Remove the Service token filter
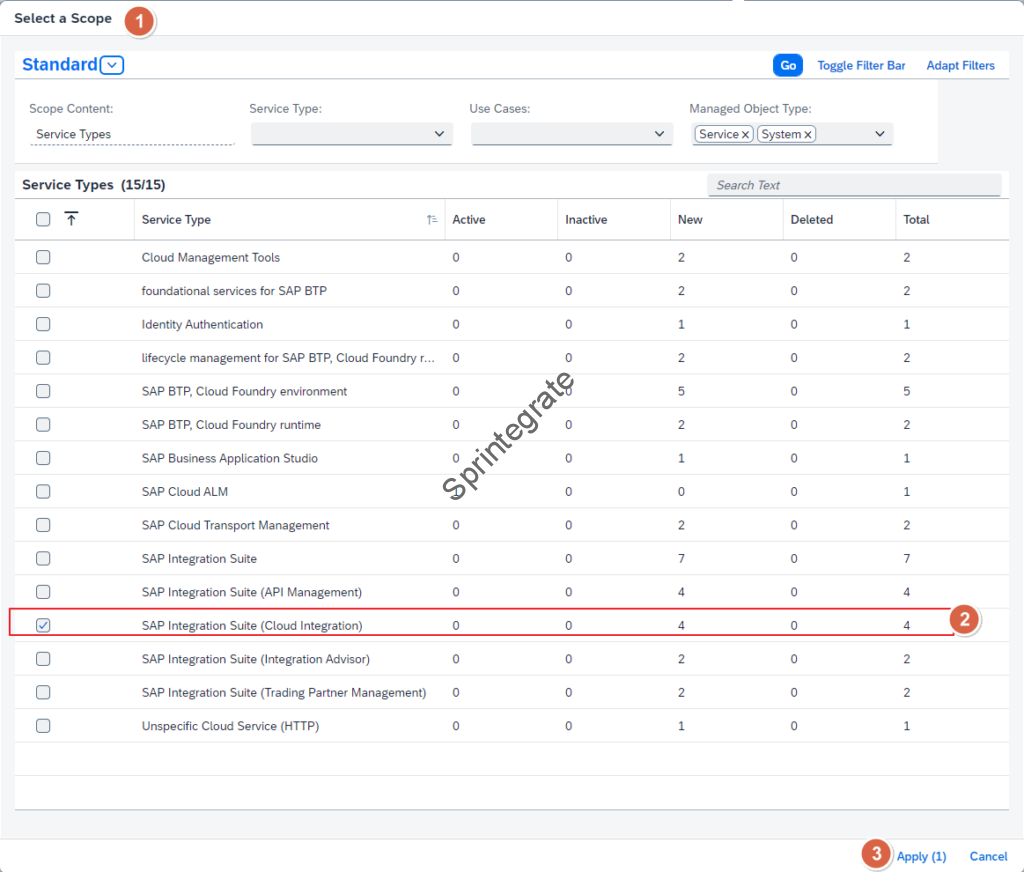The height and width of the screenshot is (872, 1024). coord(746,133)
